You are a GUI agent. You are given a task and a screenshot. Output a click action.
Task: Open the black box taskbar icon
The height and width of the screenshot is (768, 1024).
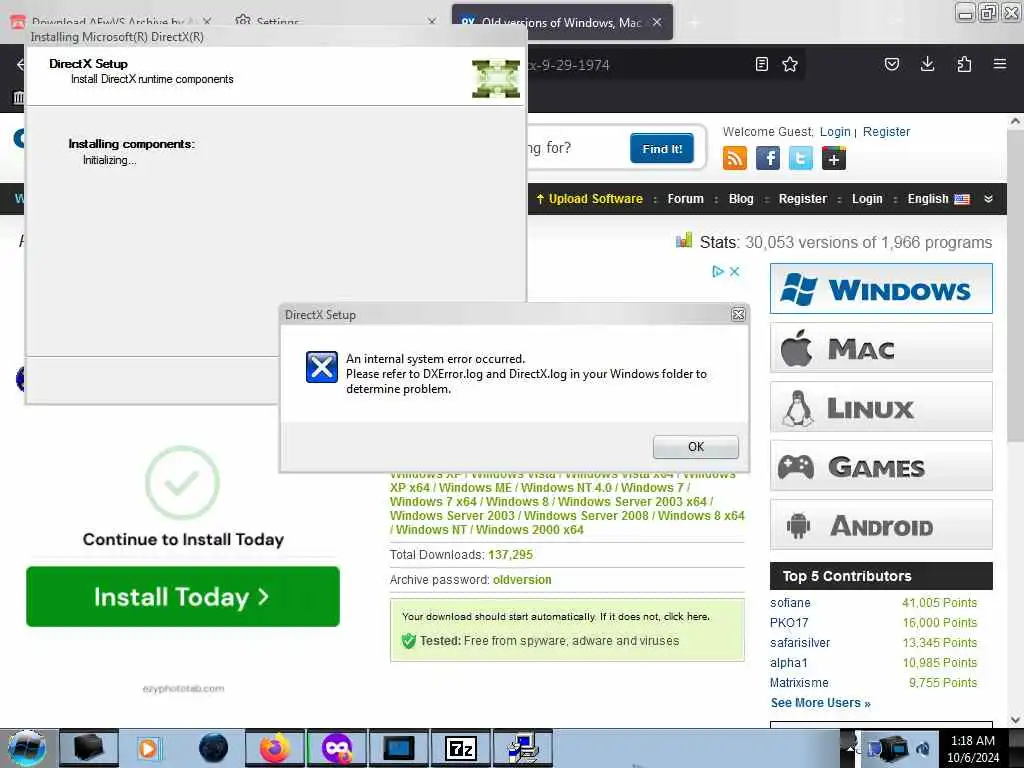89,748
